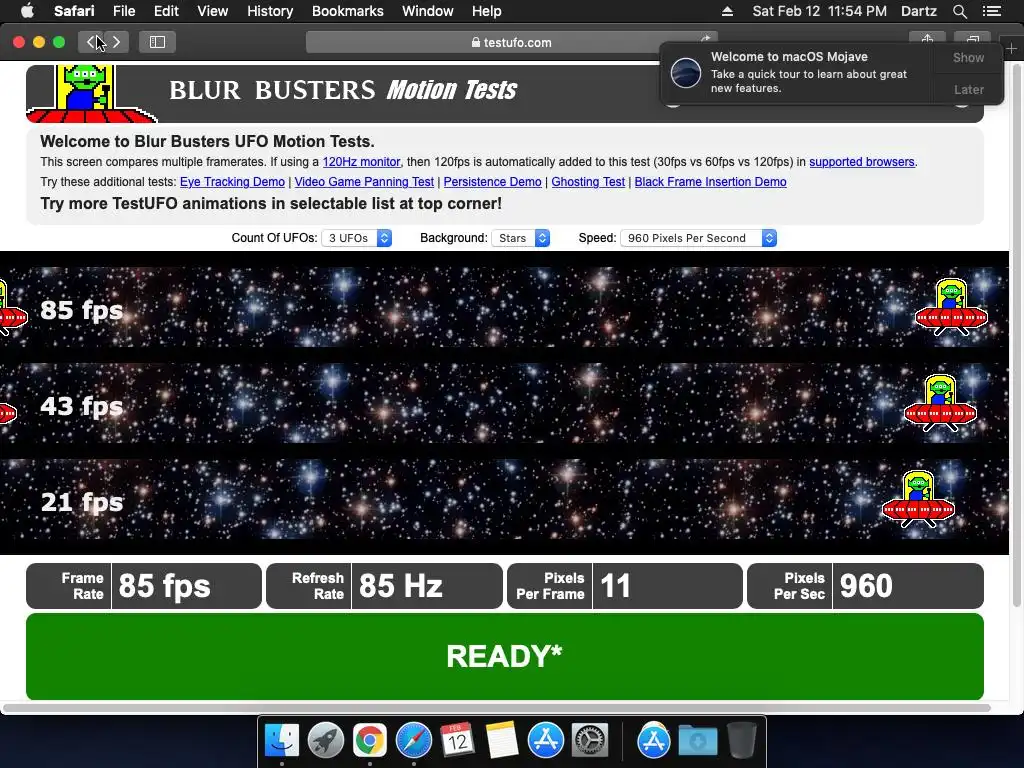Open the App Store icon beside Downloads
This screenshot has width=1024, height=768.
(x=654, y=741)
